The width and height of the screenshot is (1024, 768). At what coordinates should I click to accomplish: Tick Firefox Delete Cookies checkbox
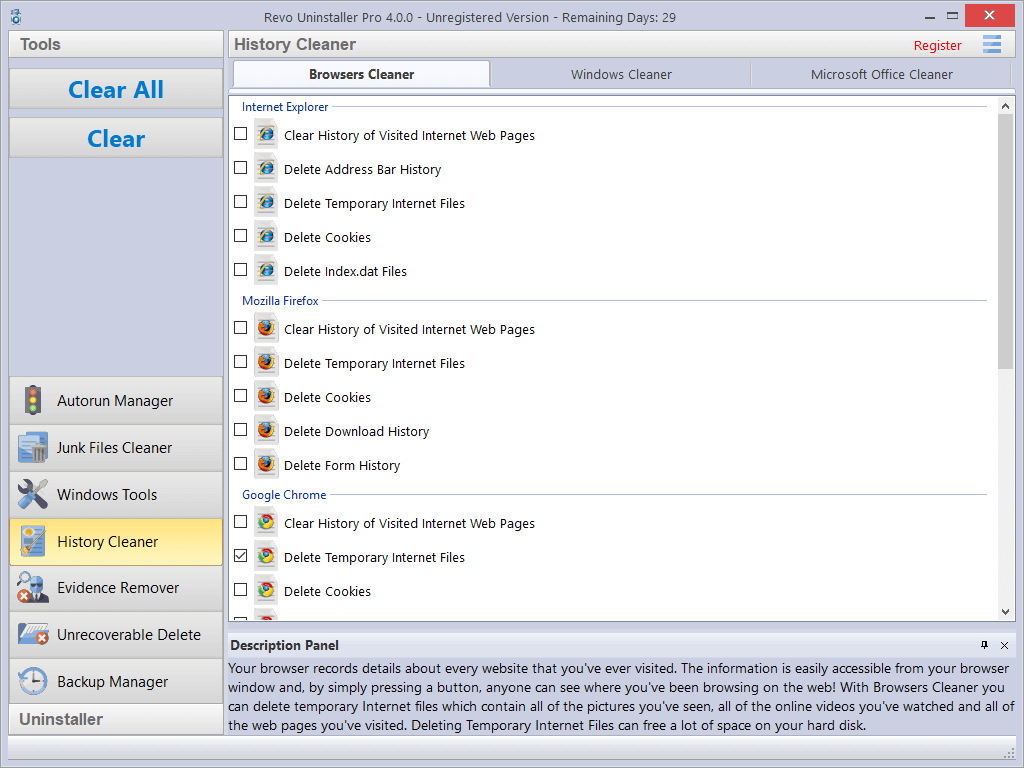click(x=240, y=396)
